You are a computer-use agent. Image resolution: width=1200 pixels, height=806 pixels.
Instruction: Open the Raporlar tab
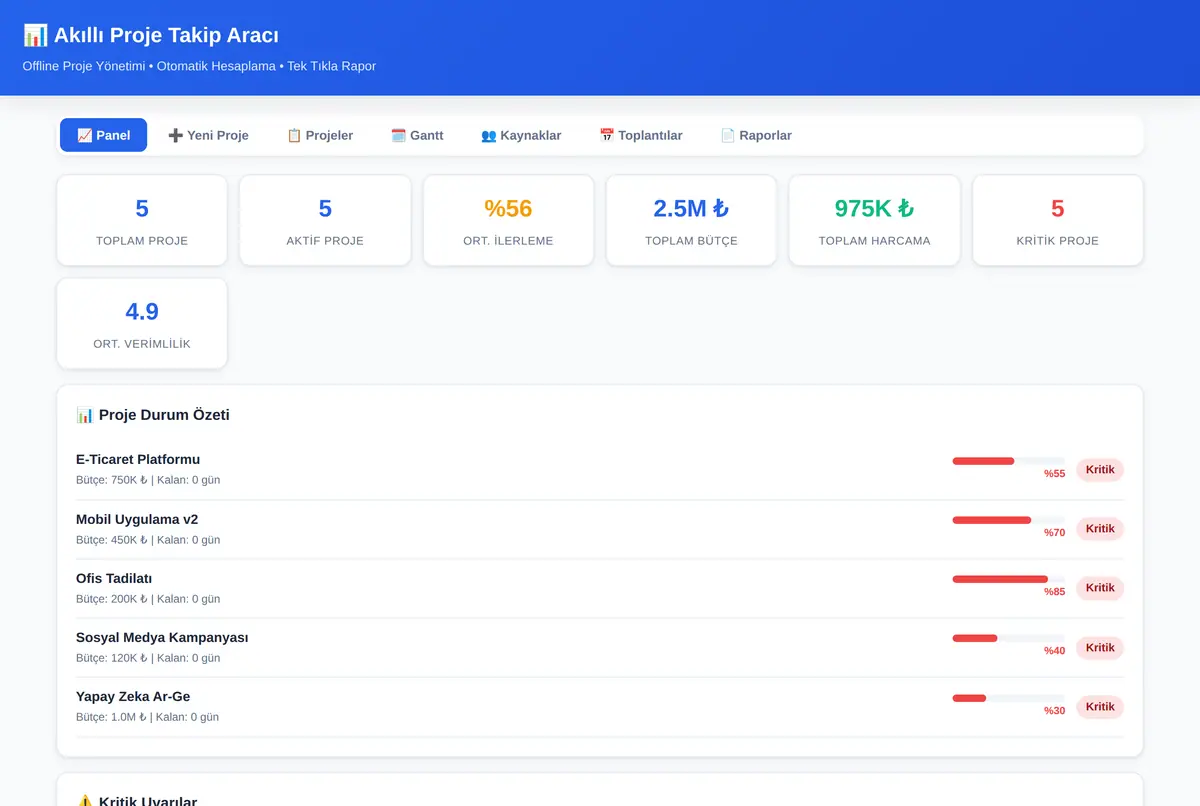point(756,135)
